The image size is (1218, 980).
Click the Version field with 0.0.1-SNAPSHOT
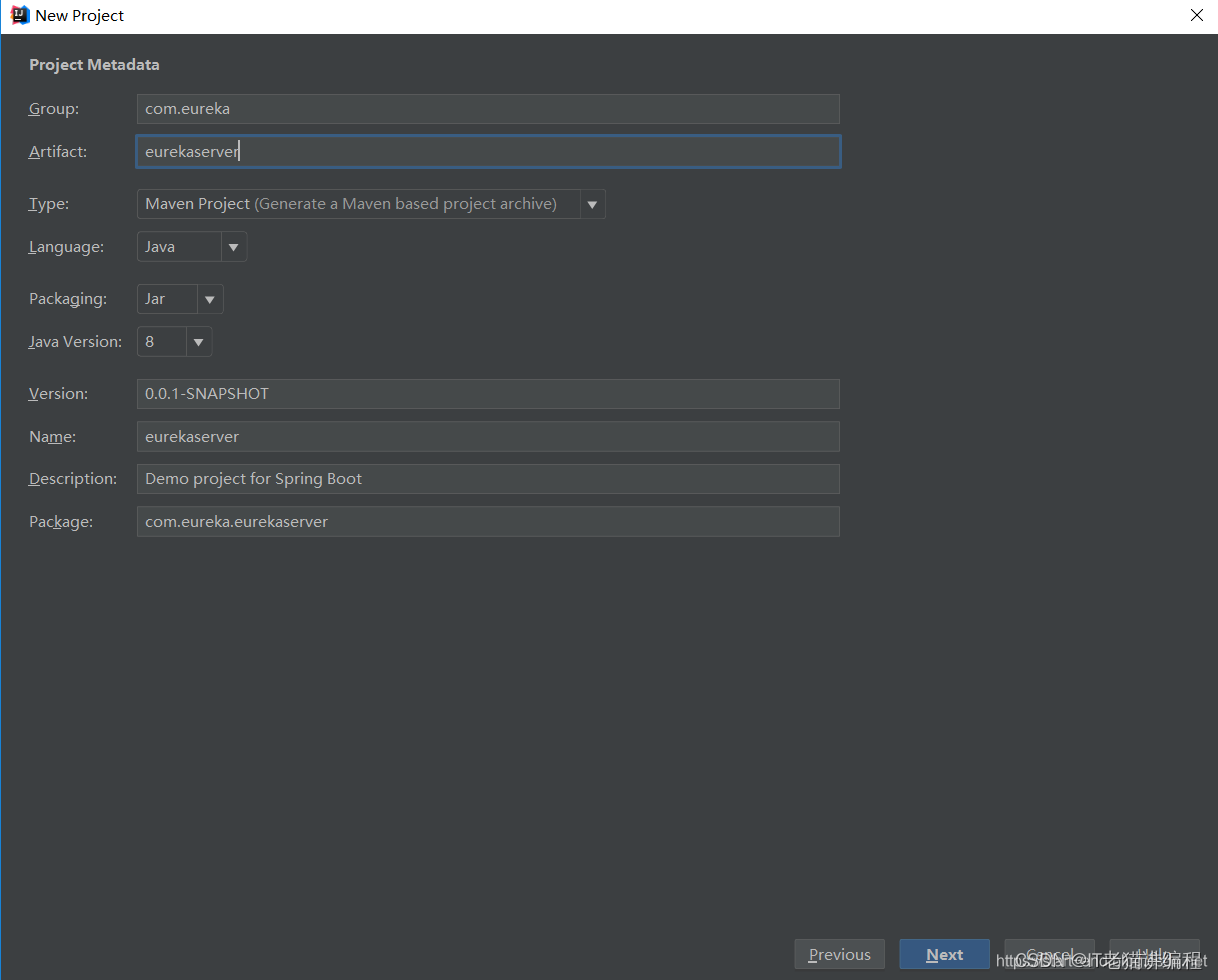pyautogui.click(x=488, y=394)
